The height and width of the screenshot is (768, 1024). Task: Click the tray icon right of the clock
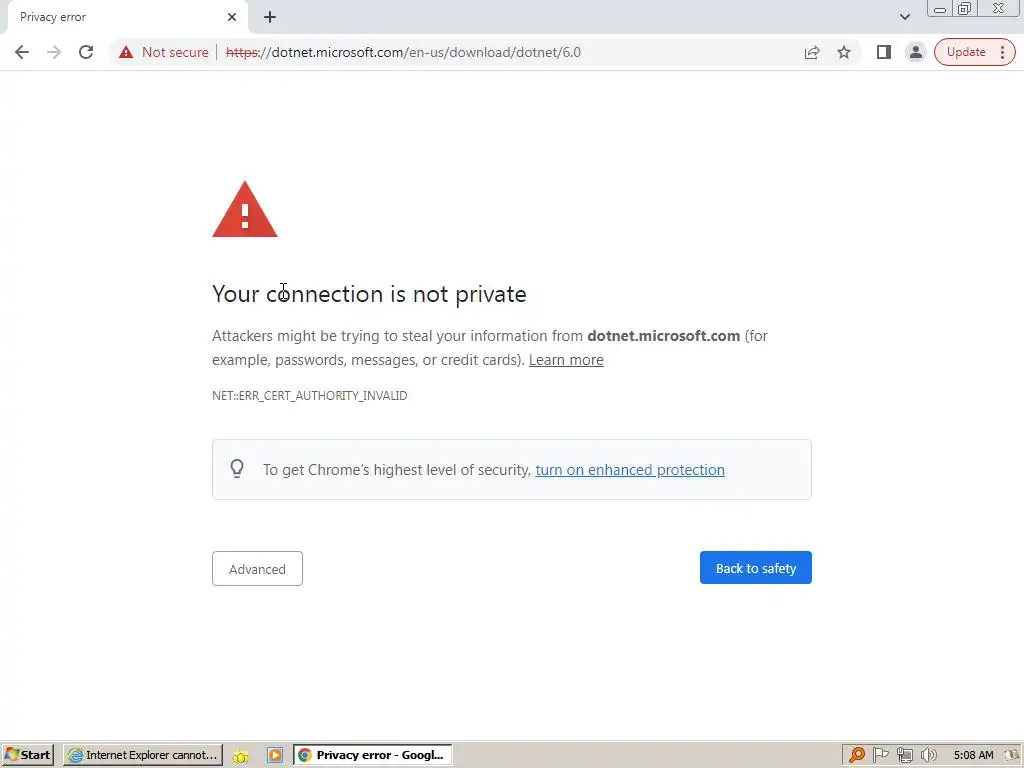point(1012,755)
